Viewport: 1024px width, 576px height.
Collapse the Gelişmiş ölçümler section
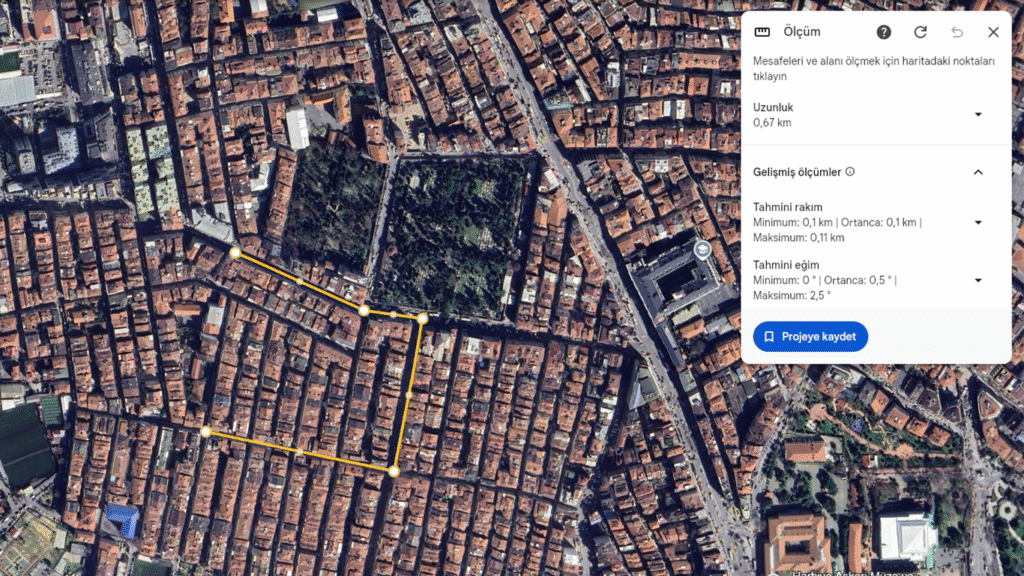978,172
